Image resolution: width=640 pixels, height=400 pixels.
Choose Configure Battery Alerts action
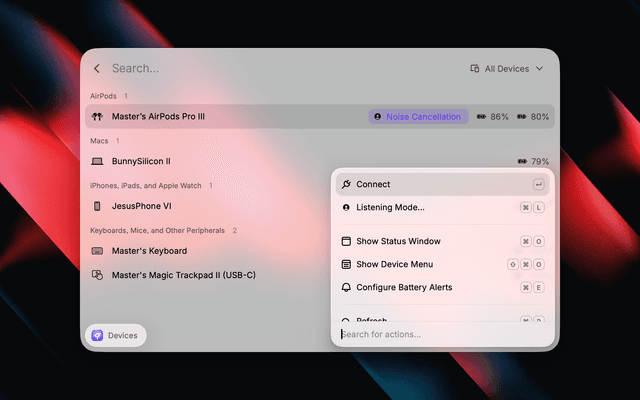(442, 287)
